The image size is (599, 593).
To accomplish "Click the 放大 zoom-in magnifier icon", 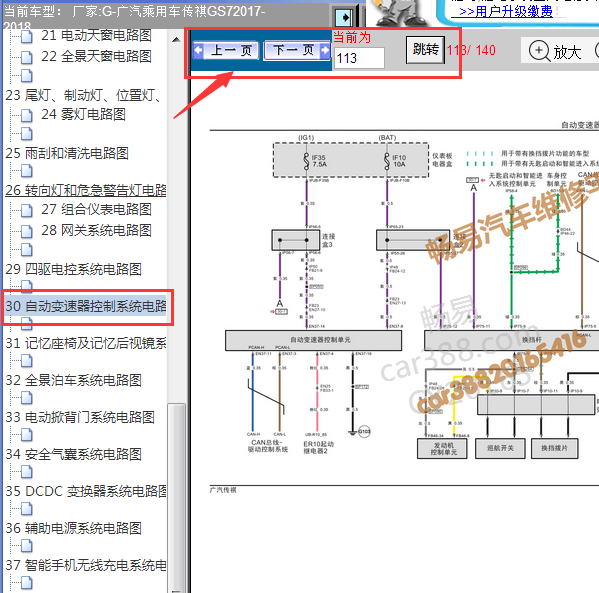I will coord(539,51).
